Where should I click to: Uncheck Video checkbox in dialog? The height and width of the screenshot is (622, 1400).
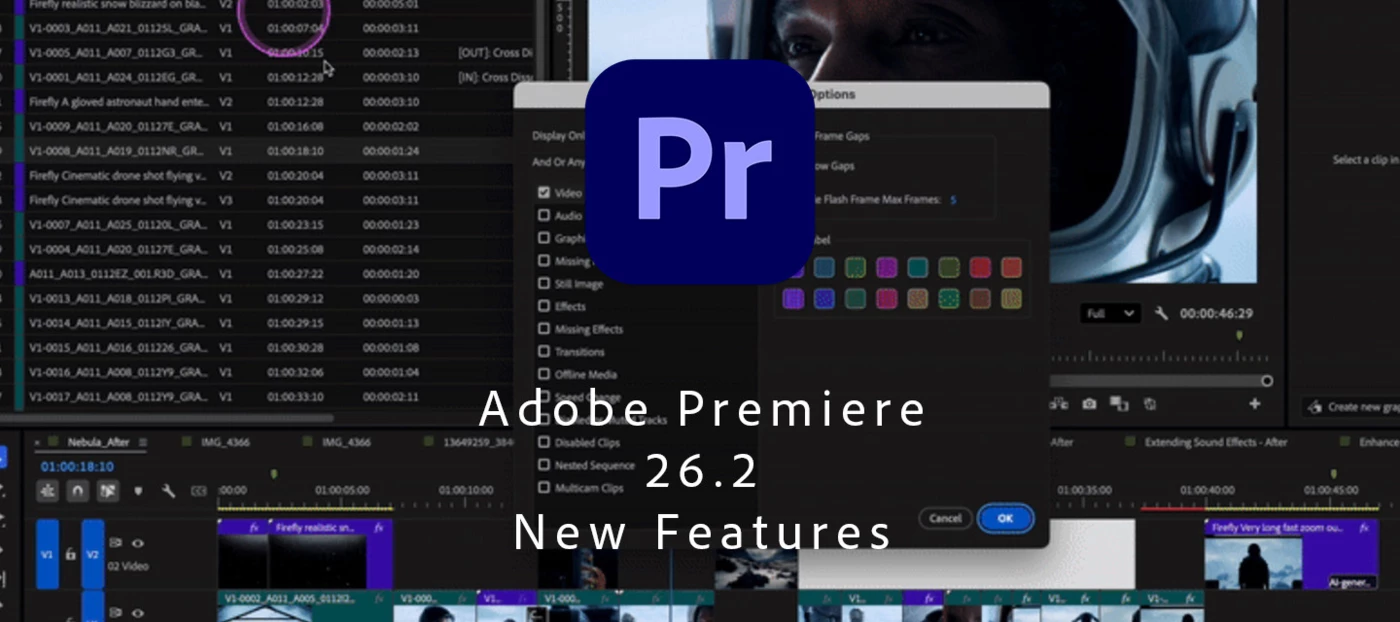coord(544,192)
